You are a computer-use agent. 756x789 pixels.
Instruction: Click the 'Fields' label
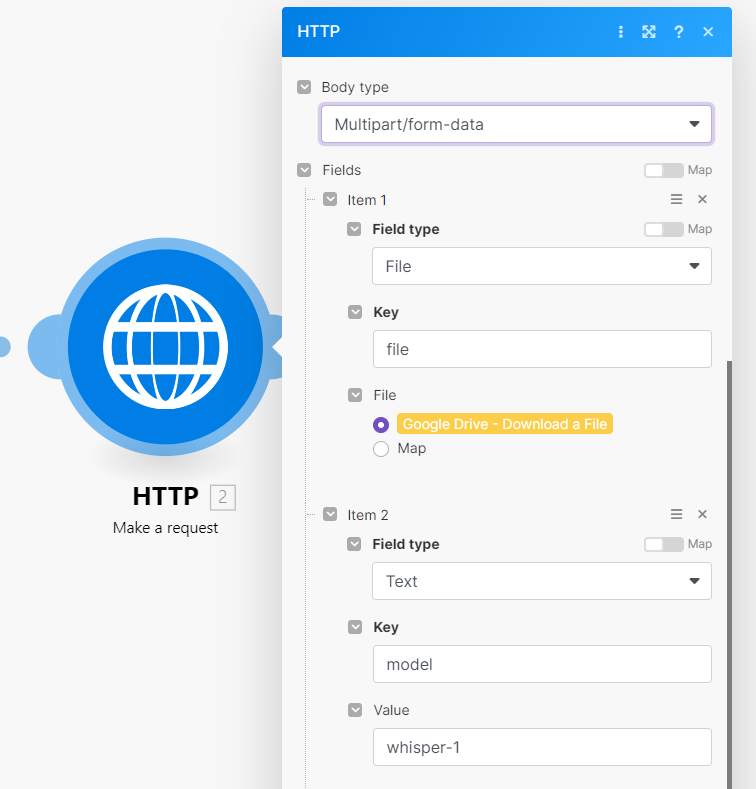[342, 170]
